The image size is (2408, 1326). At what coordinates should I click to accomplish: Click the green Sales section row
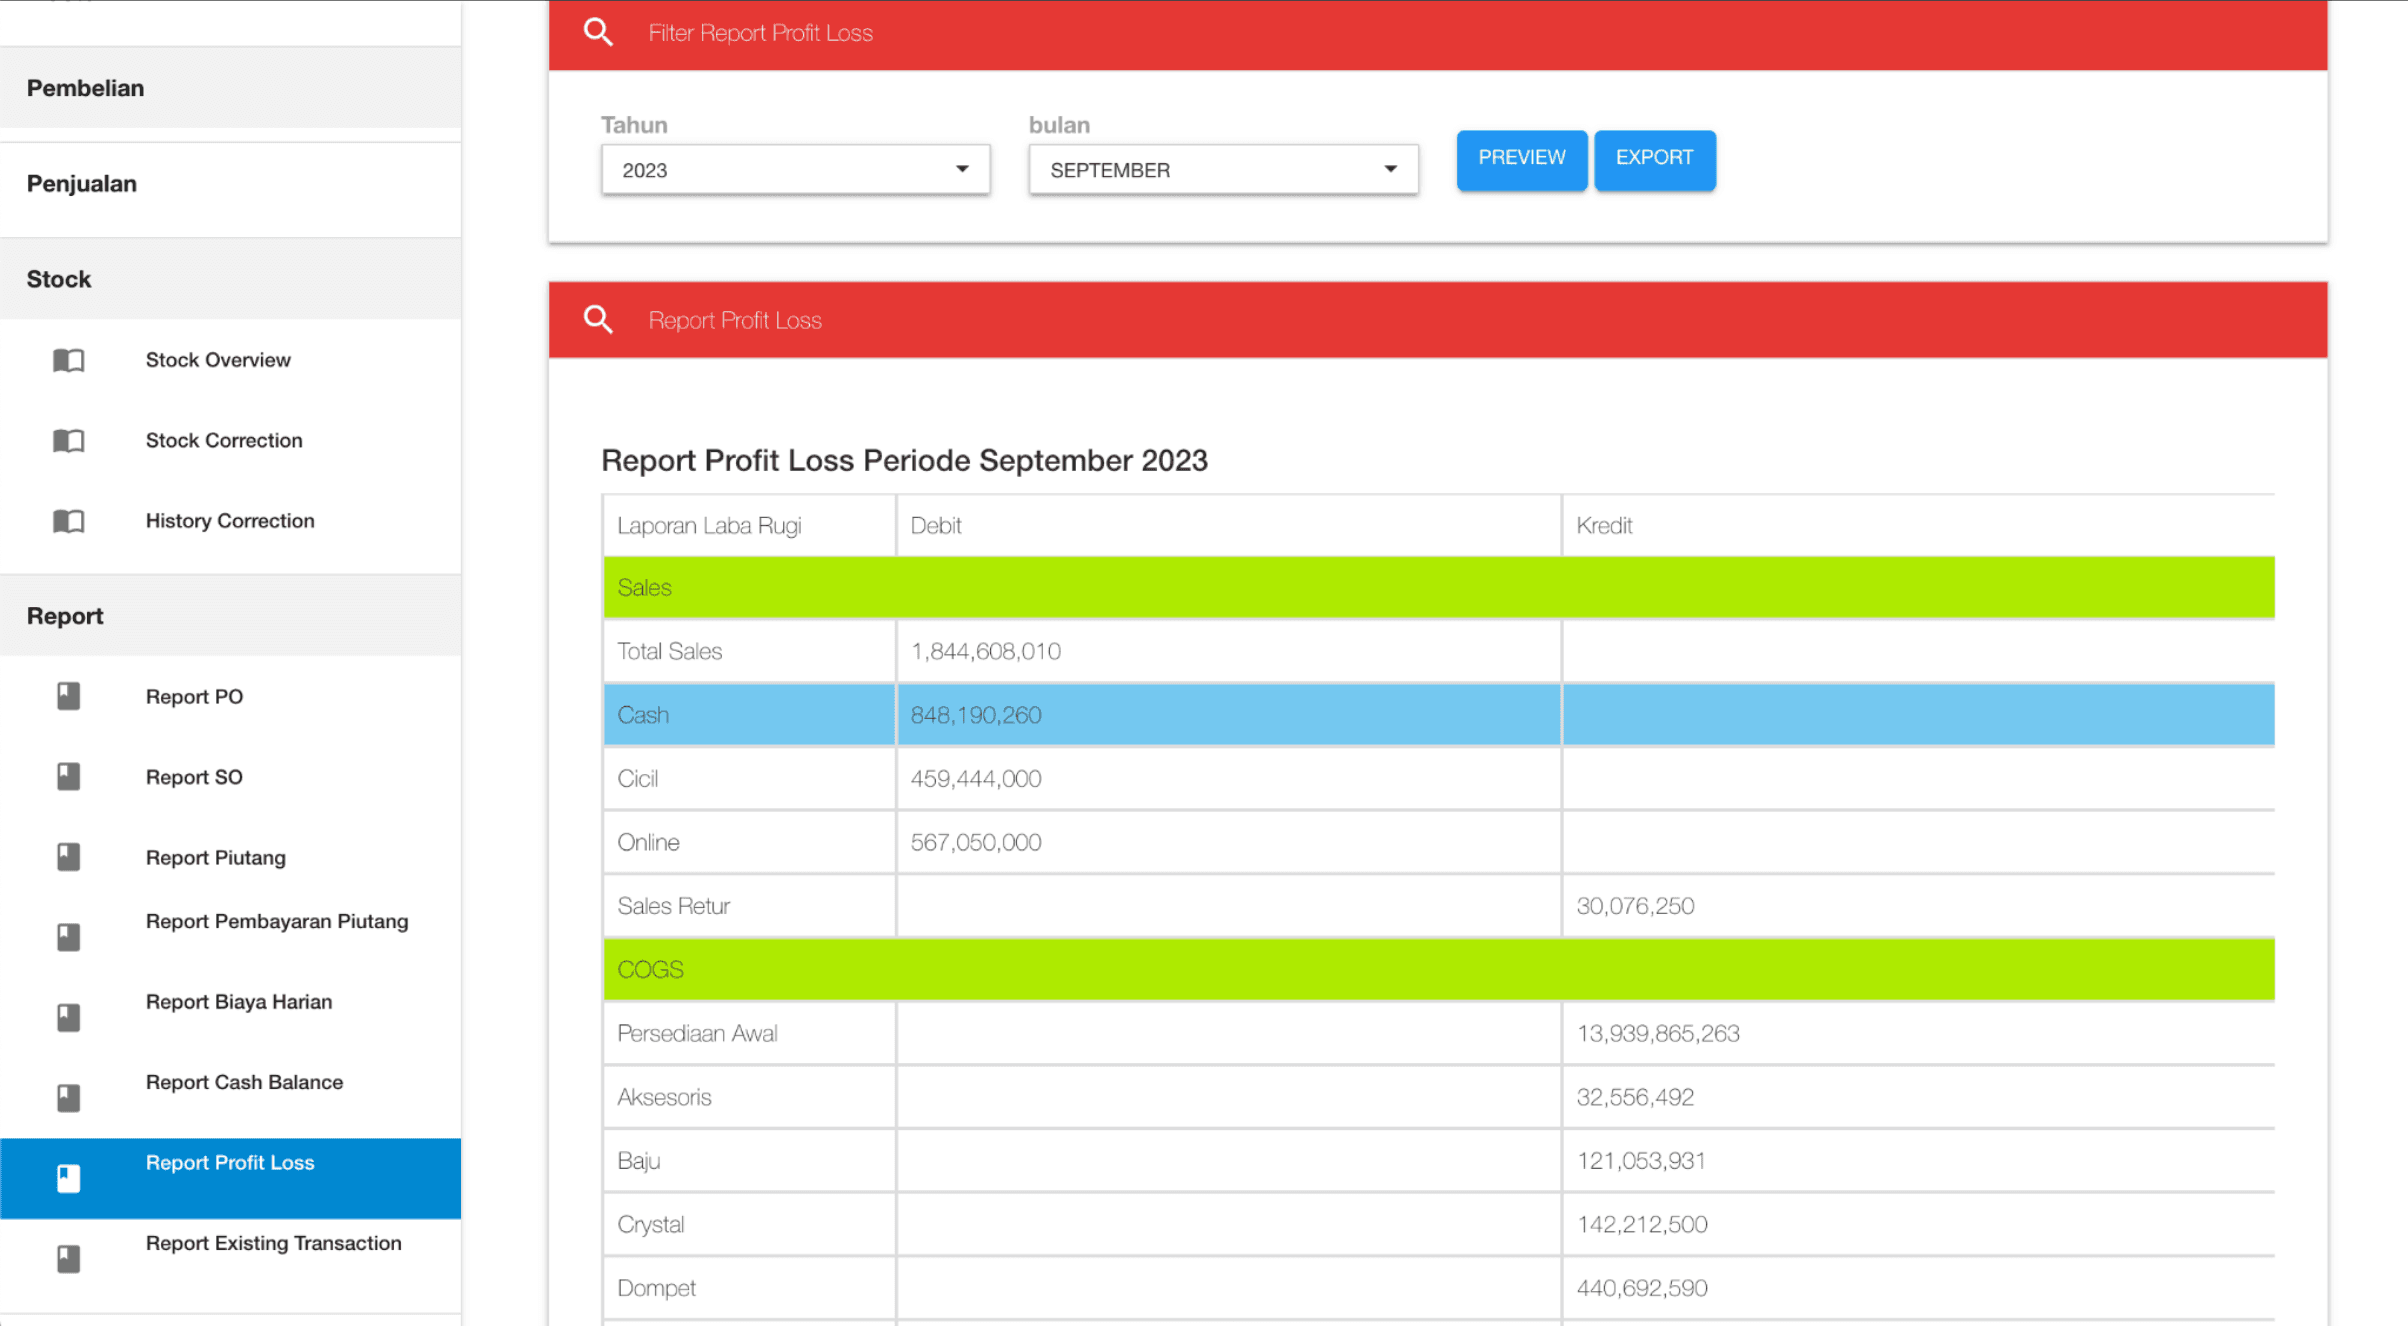(1438, 587)
